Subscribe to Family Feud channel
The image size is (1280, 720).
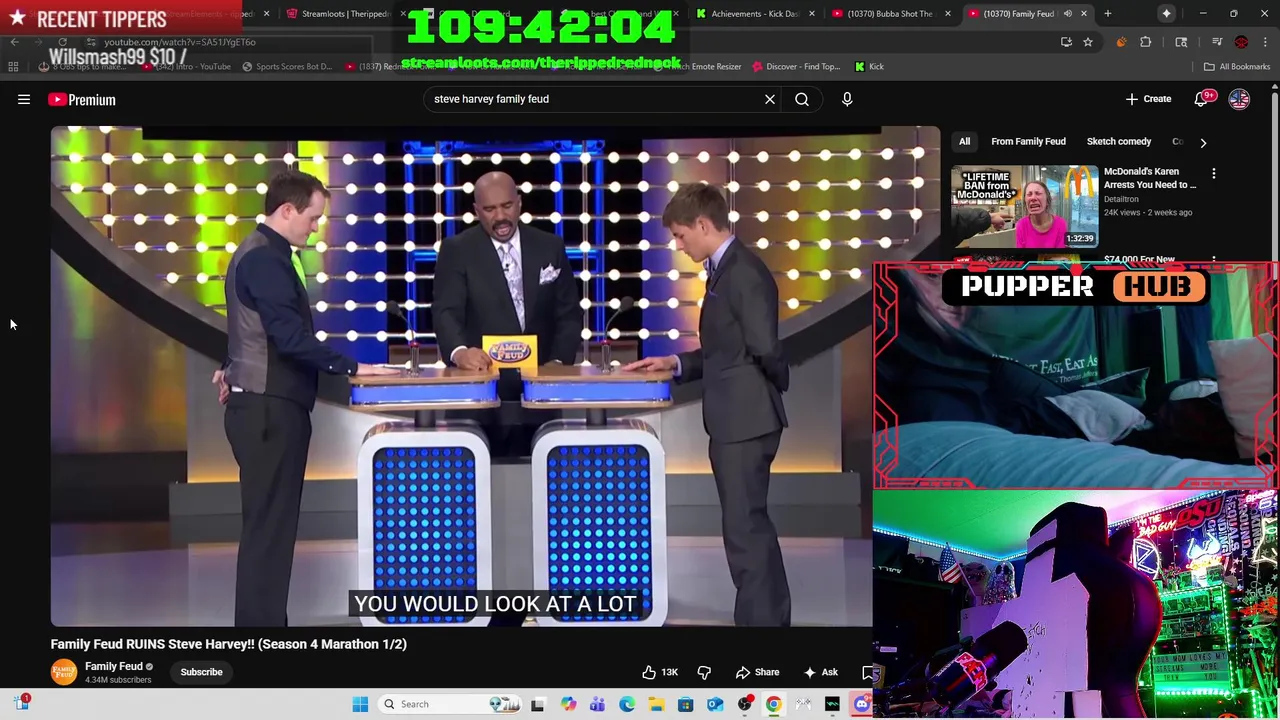pos(202,672)
